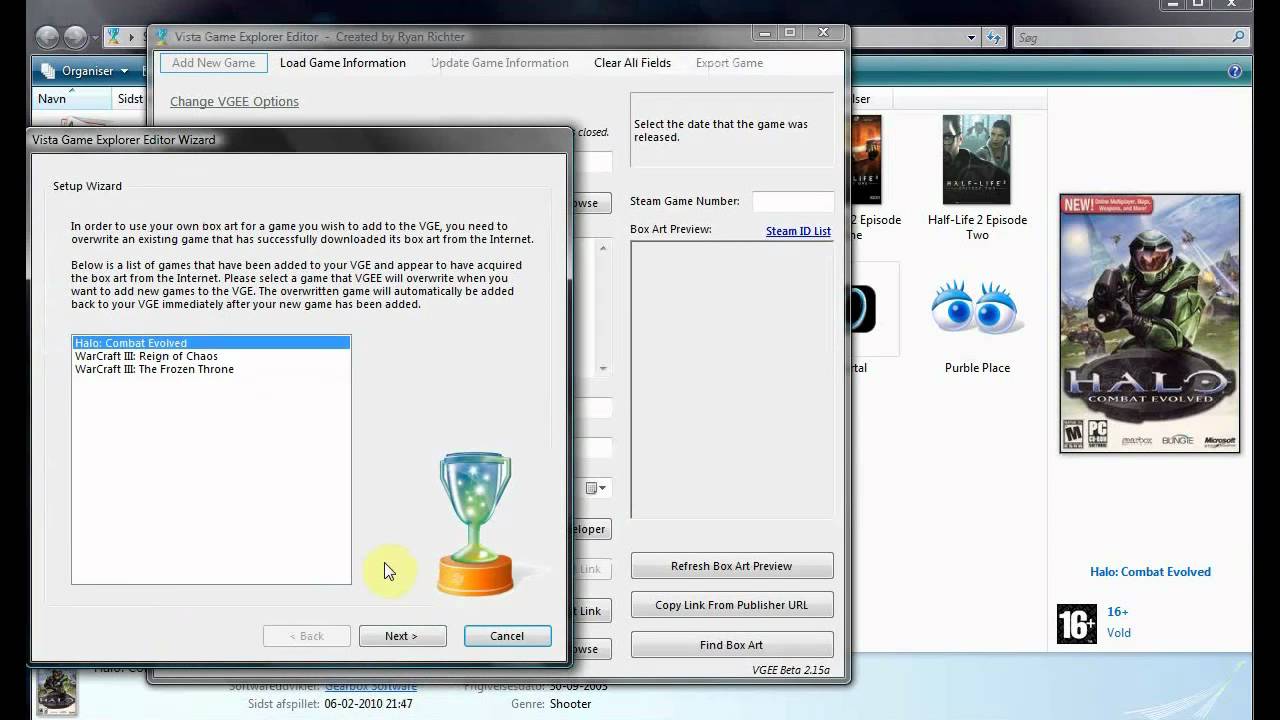Switch to the Update Game Information tab
The width and height of the screenshot is (1280, 720).
pos(500,62)
